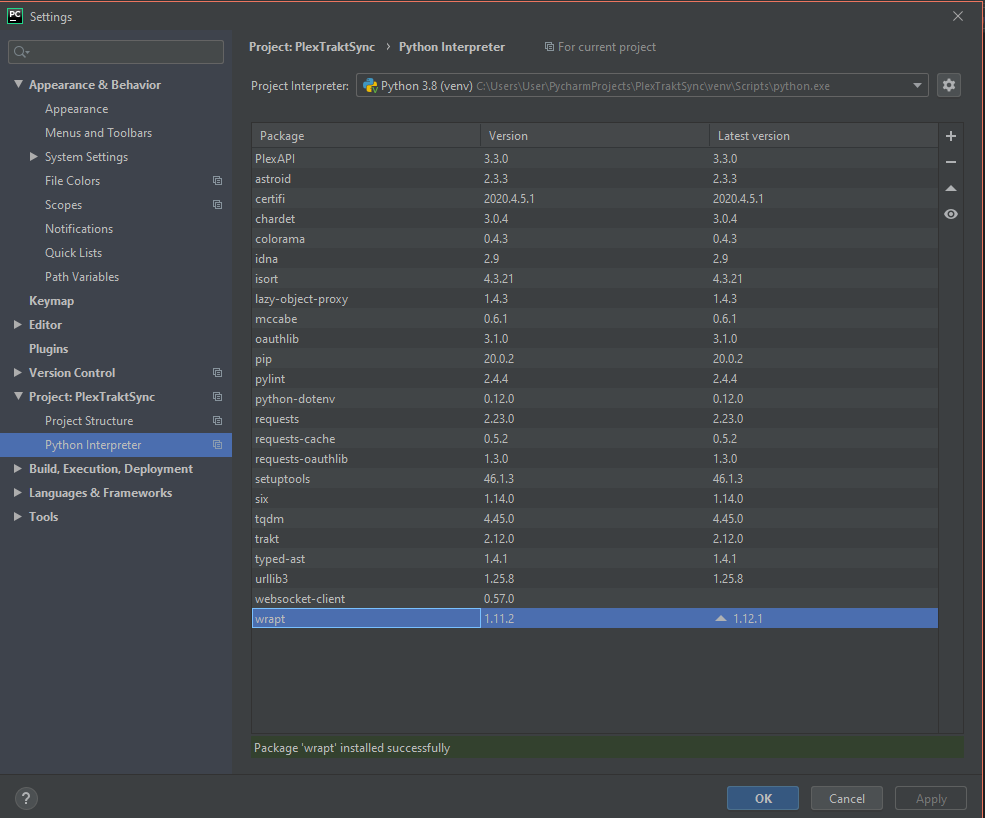Screen dimensions: 985x818
Task: Sort by the Version column header
Action: 595,136
